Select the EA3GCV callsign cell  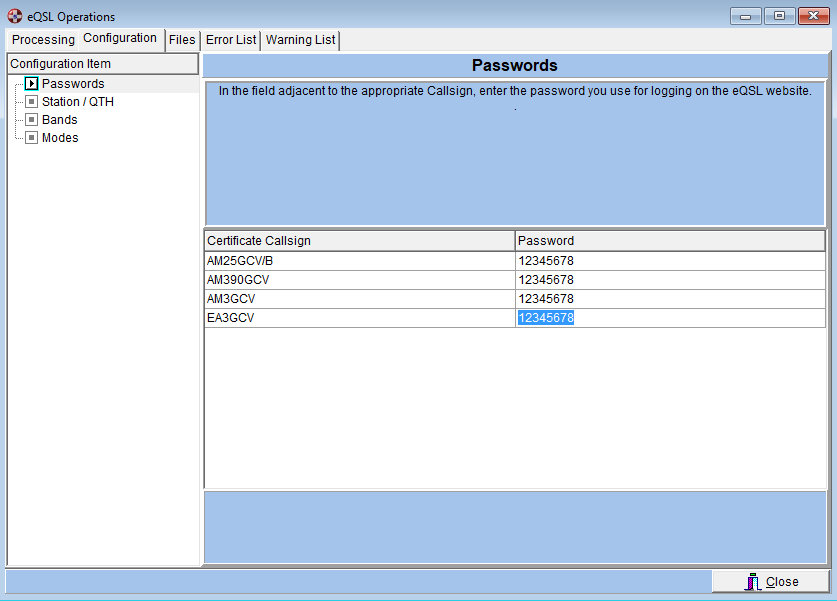click(x=359, y=318)
